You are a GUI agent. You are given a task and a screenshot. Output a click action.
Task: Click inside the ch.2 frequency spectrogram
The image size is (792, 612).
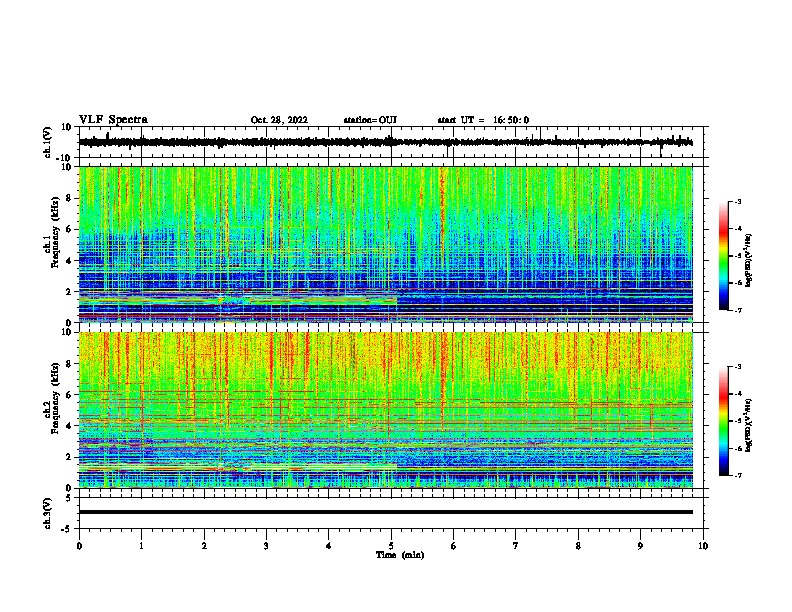click(385, 410)
